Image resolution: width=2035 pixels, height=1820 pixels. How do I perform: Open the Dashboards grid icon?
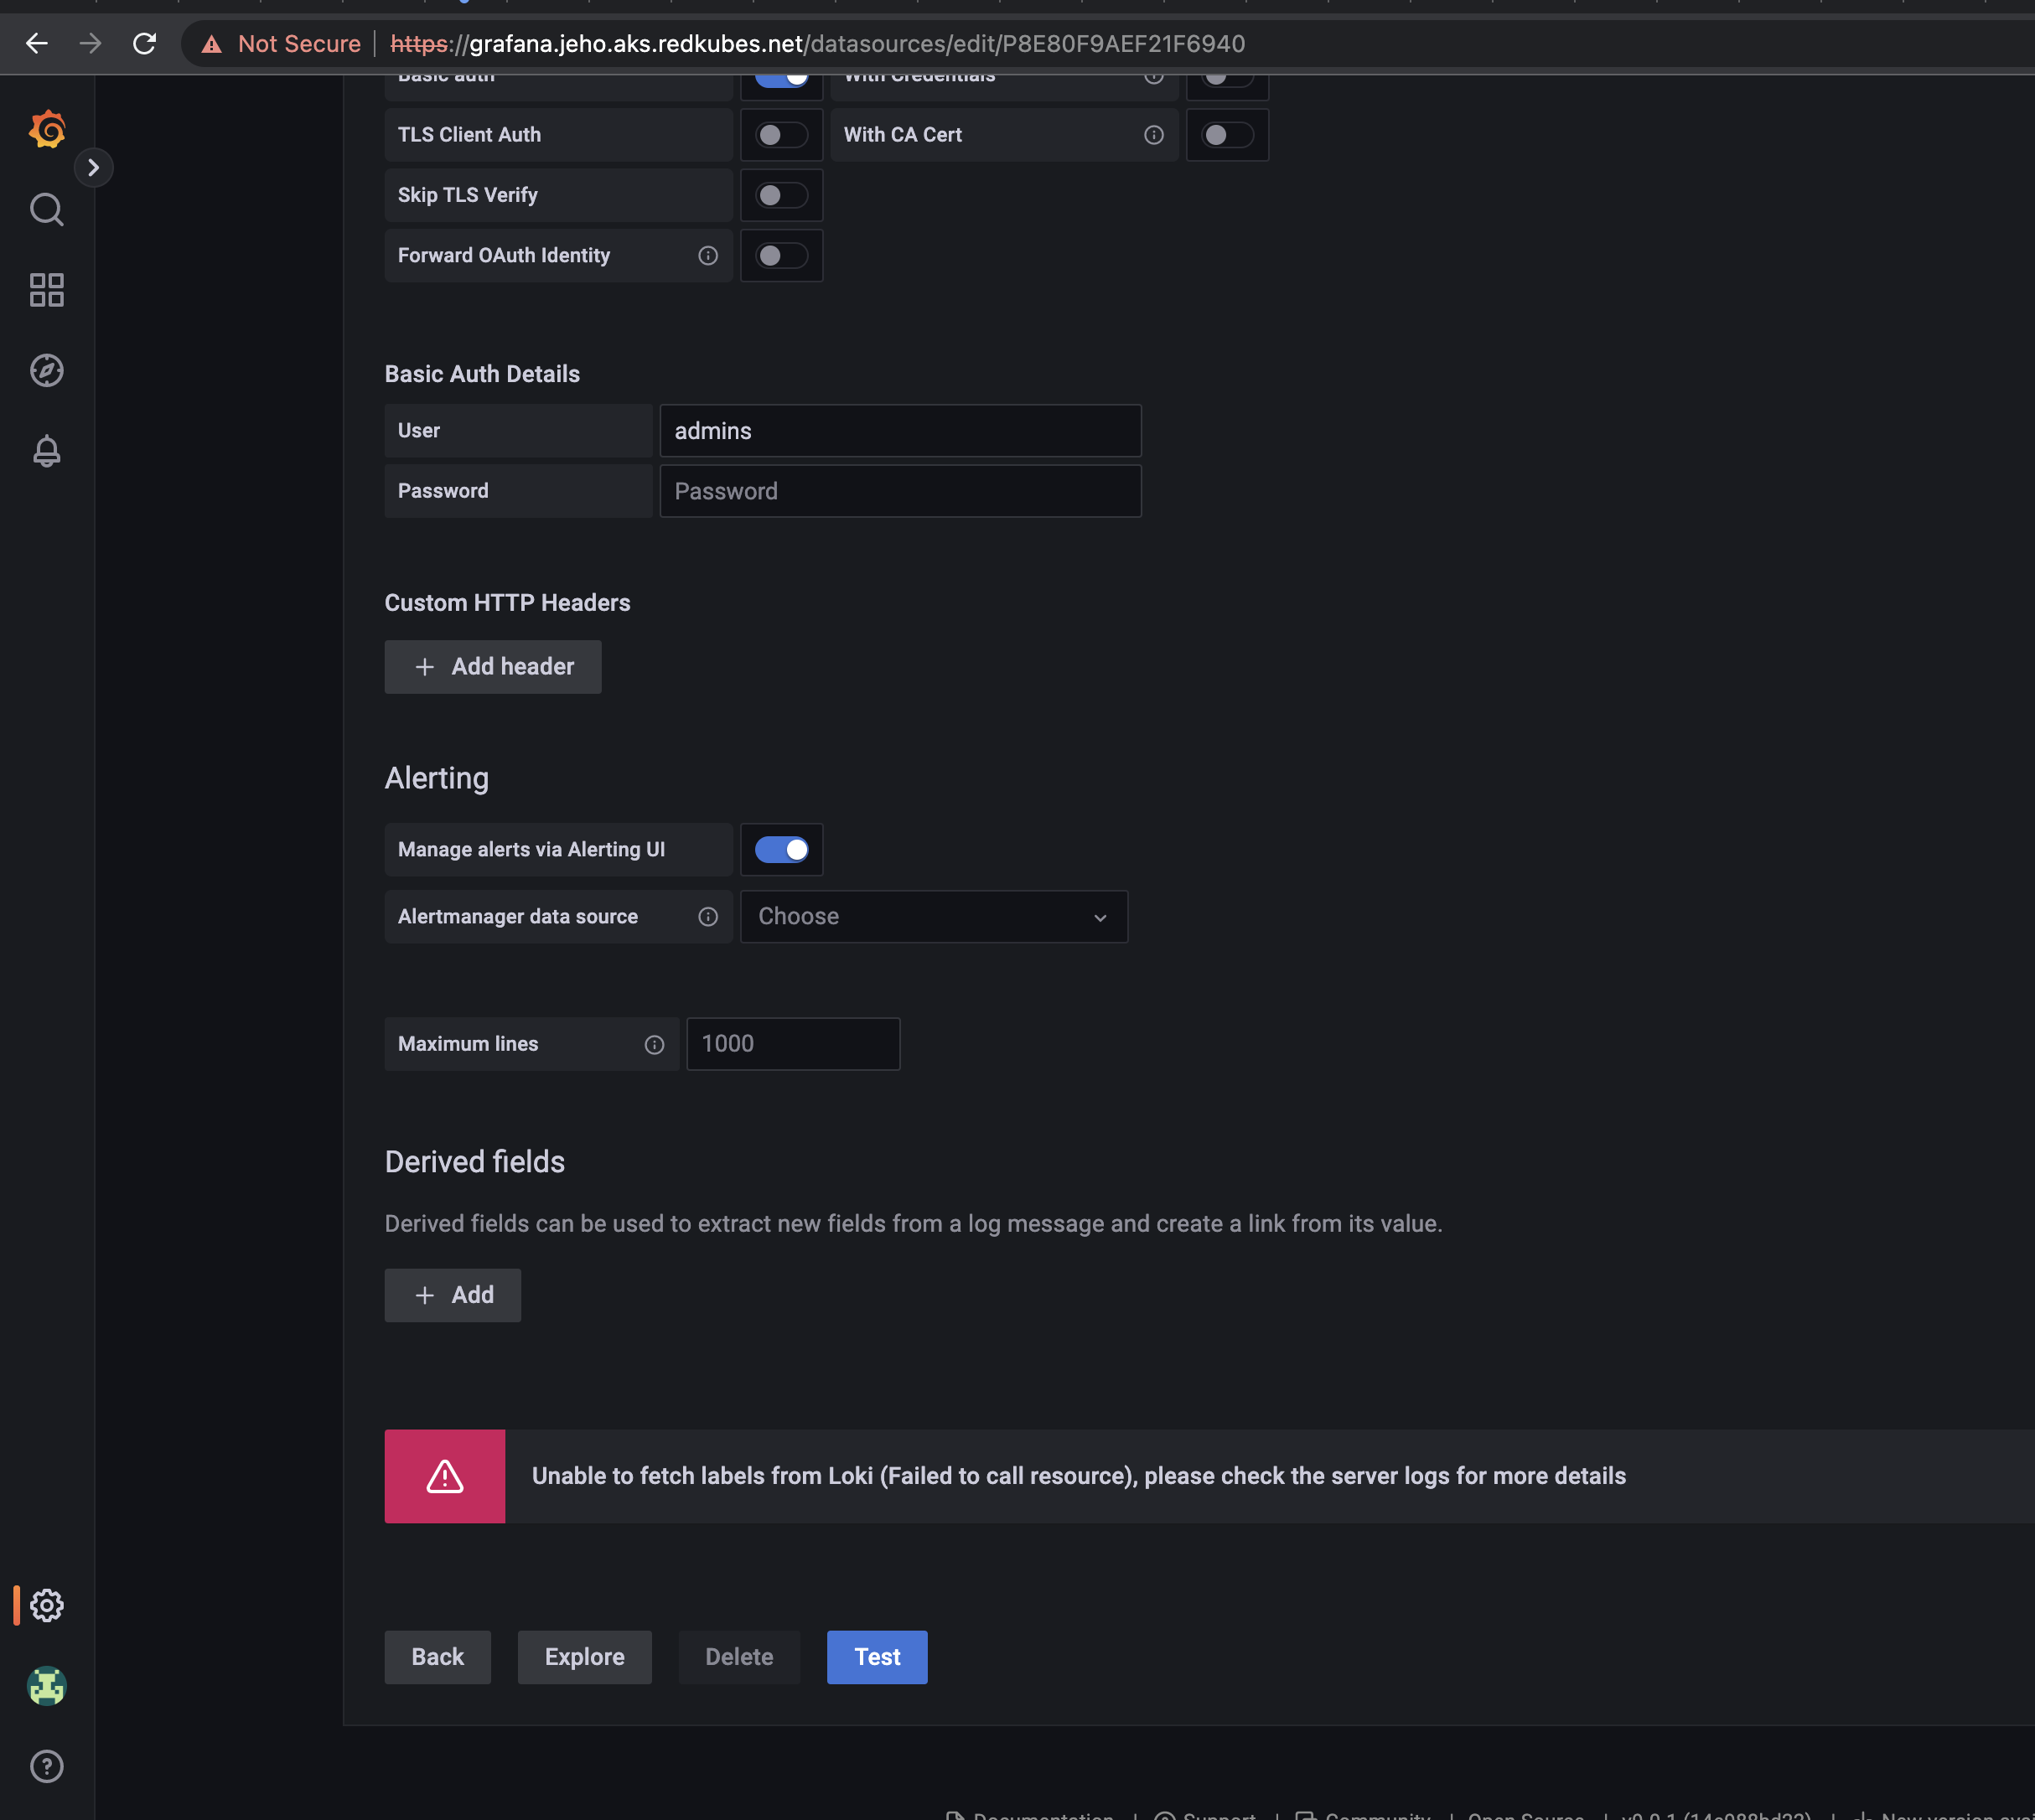pos(47,290)
